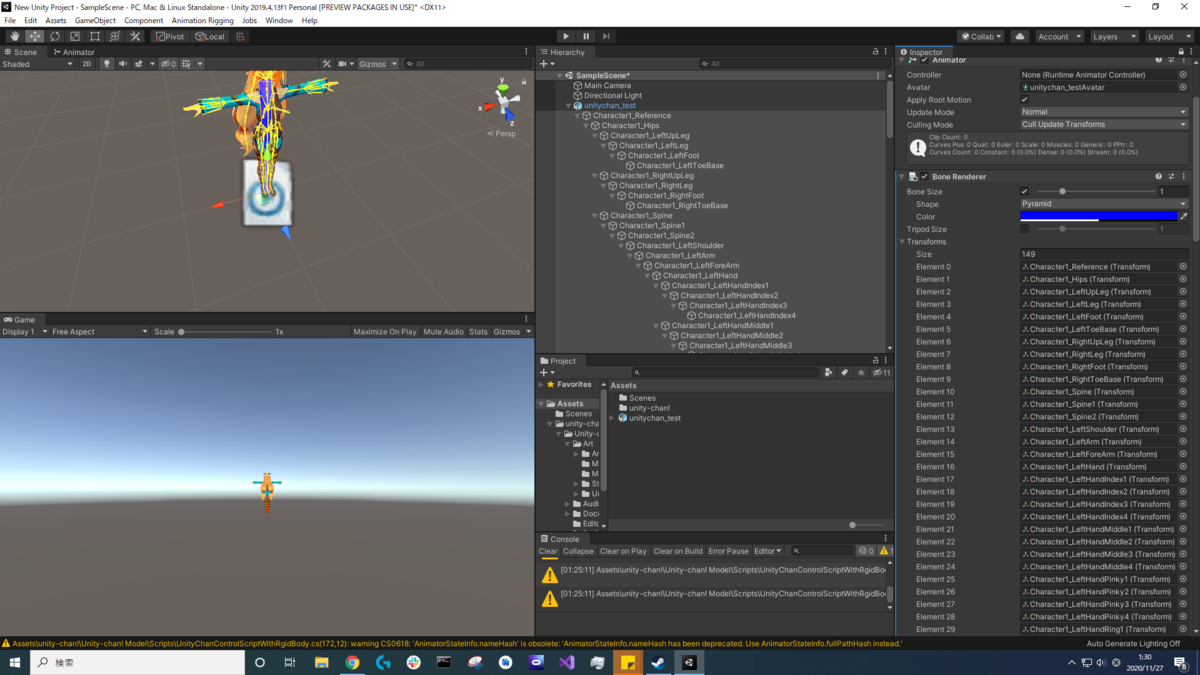This screenshot has height=675, width=1200.
Task: Toggle the Bone Size checkbox
Action: [1024, 191]
